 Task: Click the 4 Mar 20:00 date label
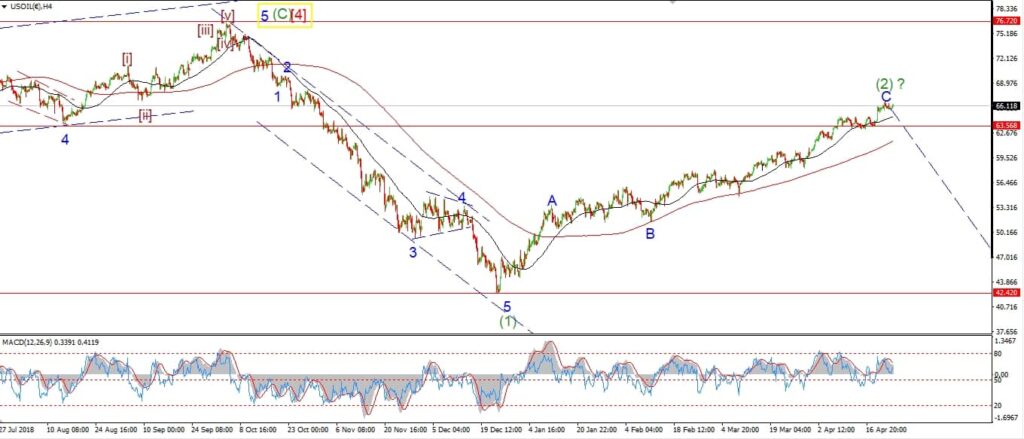(x=741, y=430)
